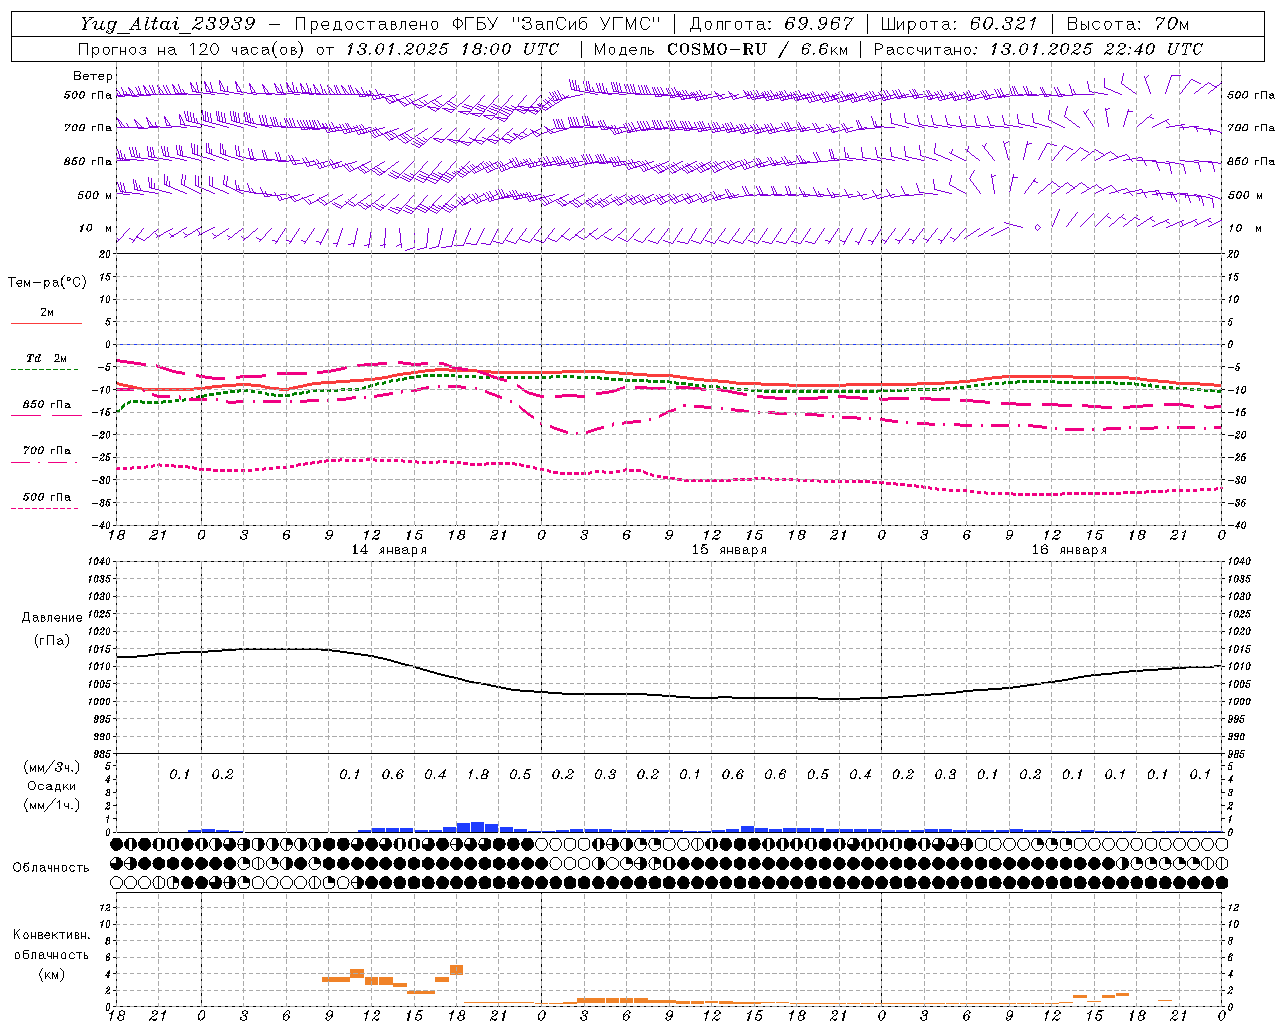The image size is (1280, 1024).
Task: Click the (км) units label
Action: 51,974
